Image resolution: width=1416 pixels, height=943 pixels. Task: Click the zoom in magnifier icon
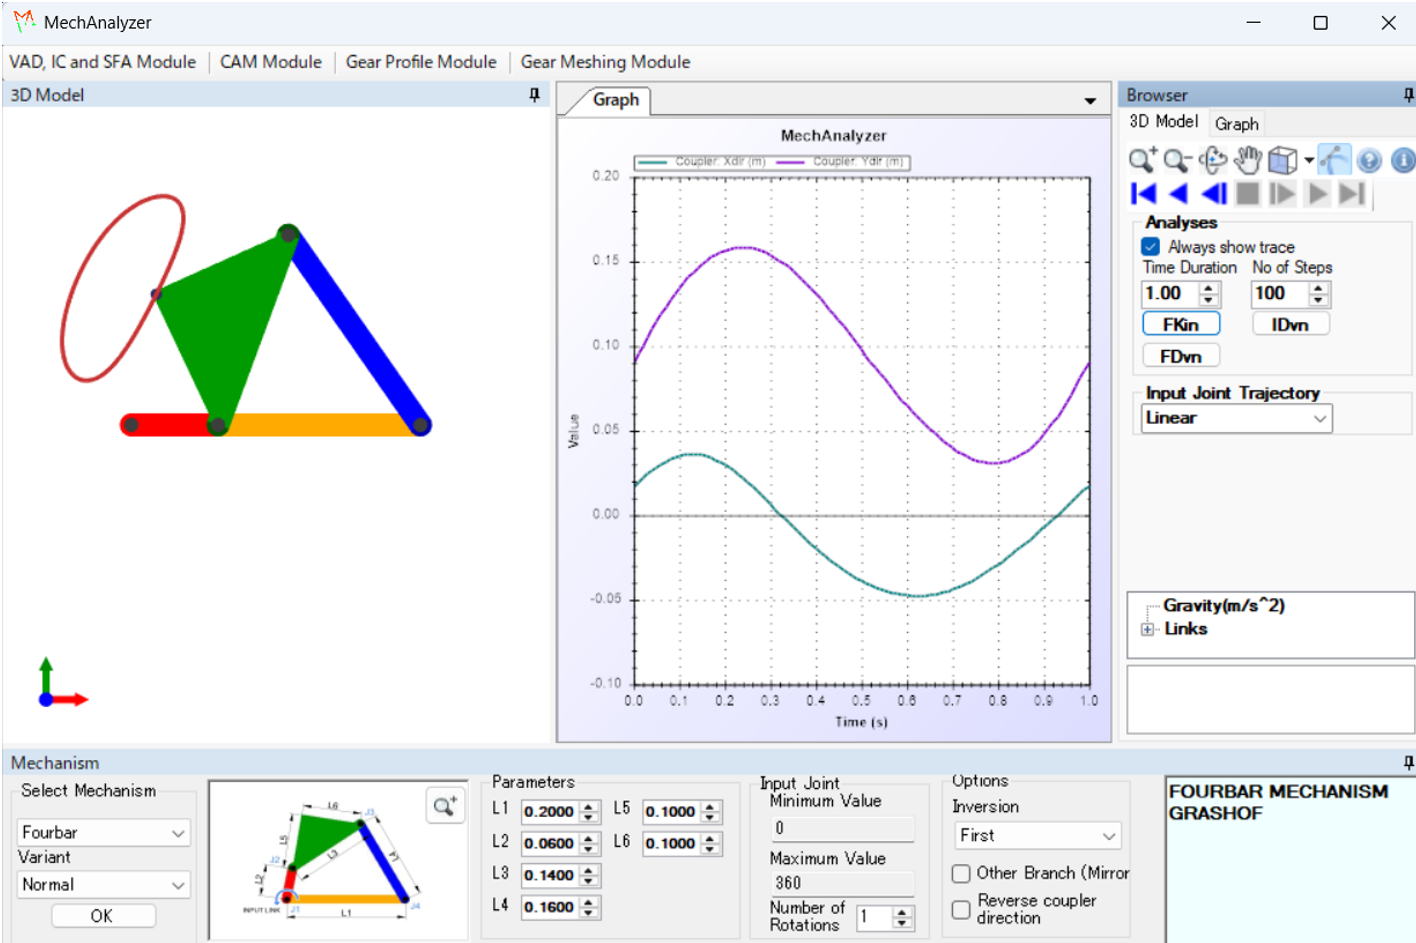pyautogui.click(x=1142, y=160)
